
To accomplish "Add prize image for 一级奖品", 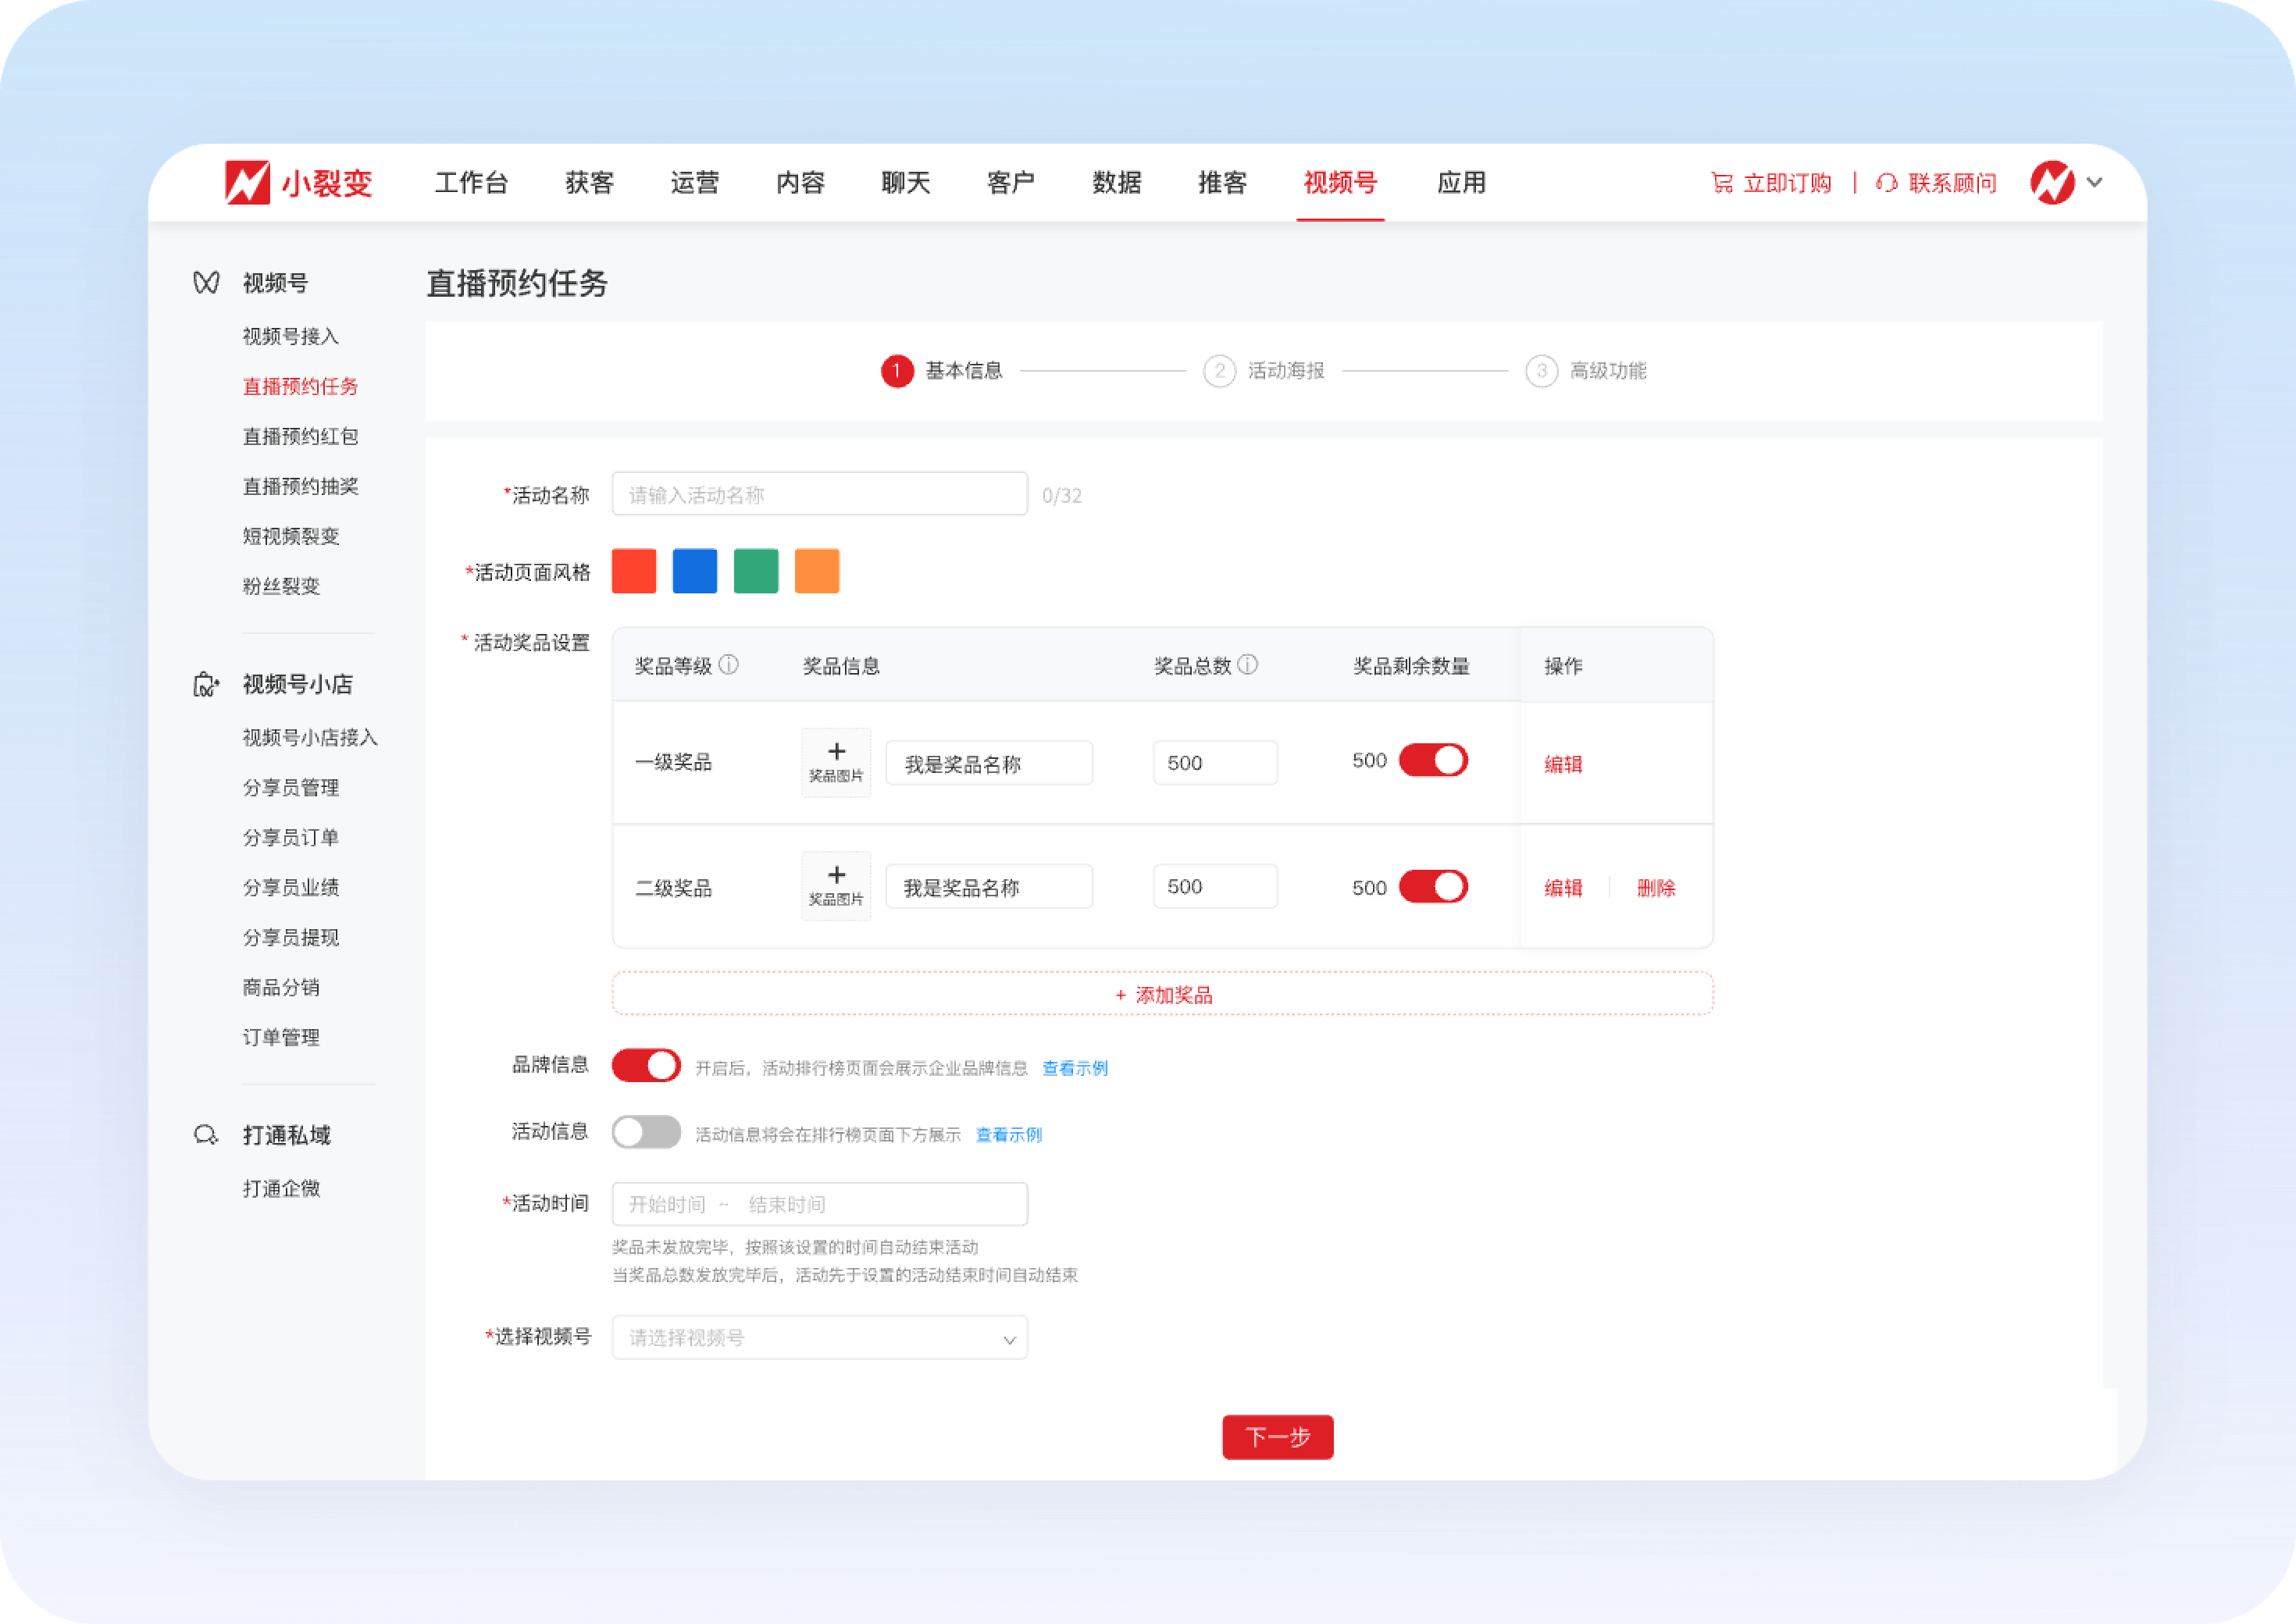I will pos(836,762).
